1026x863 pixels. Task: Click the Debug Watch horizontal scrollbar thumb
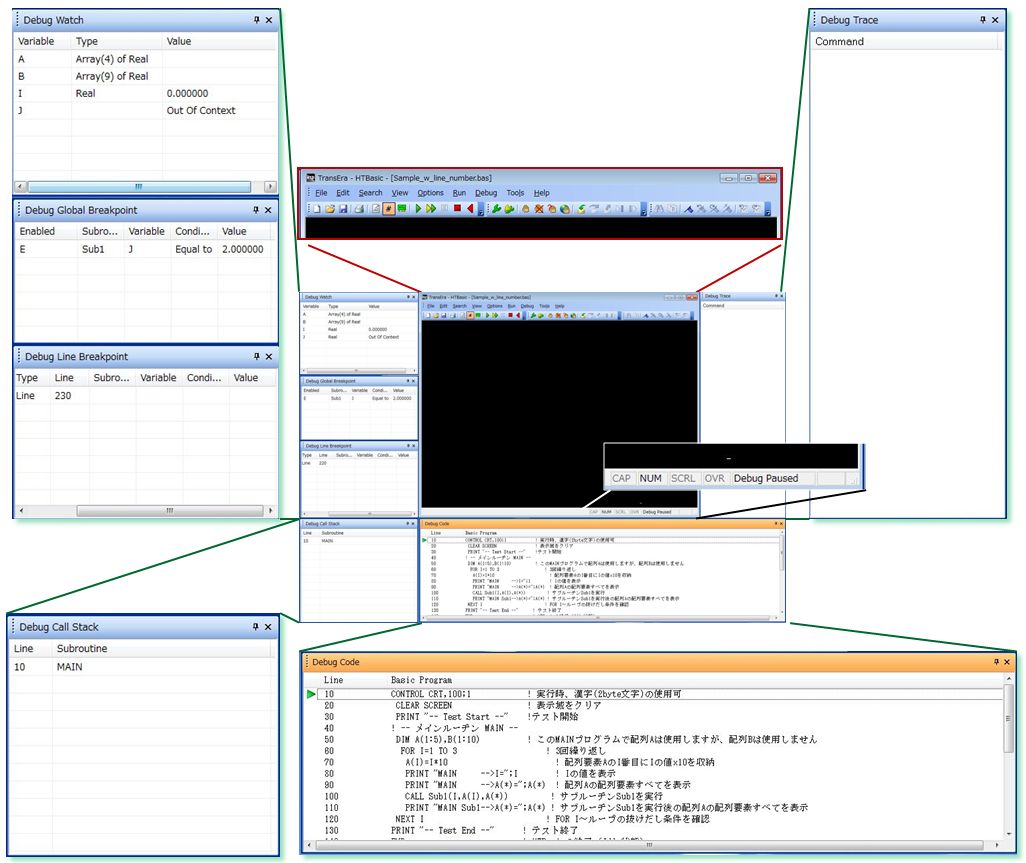point(139,186)
